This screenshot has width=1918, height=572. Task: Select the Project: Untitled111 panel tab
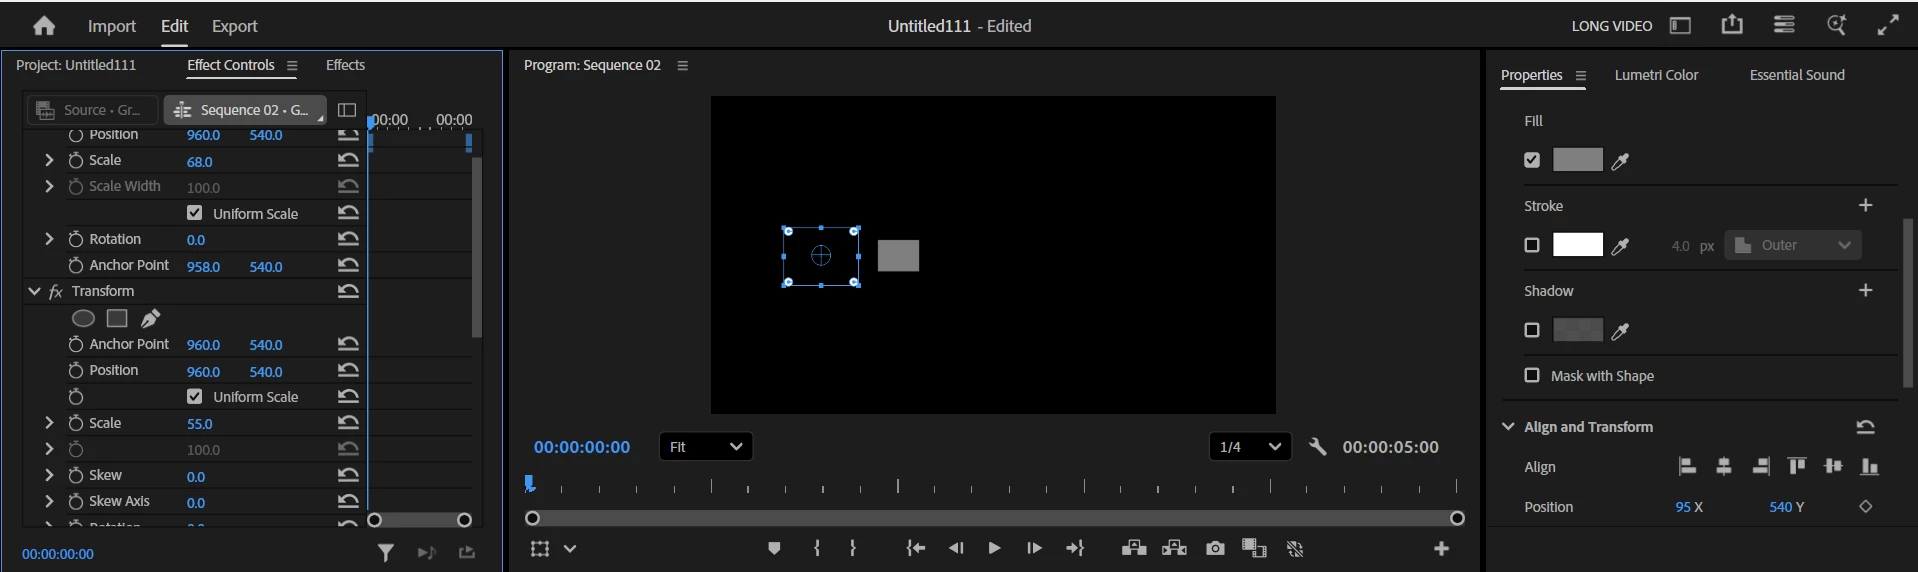(x=76, y=65)
